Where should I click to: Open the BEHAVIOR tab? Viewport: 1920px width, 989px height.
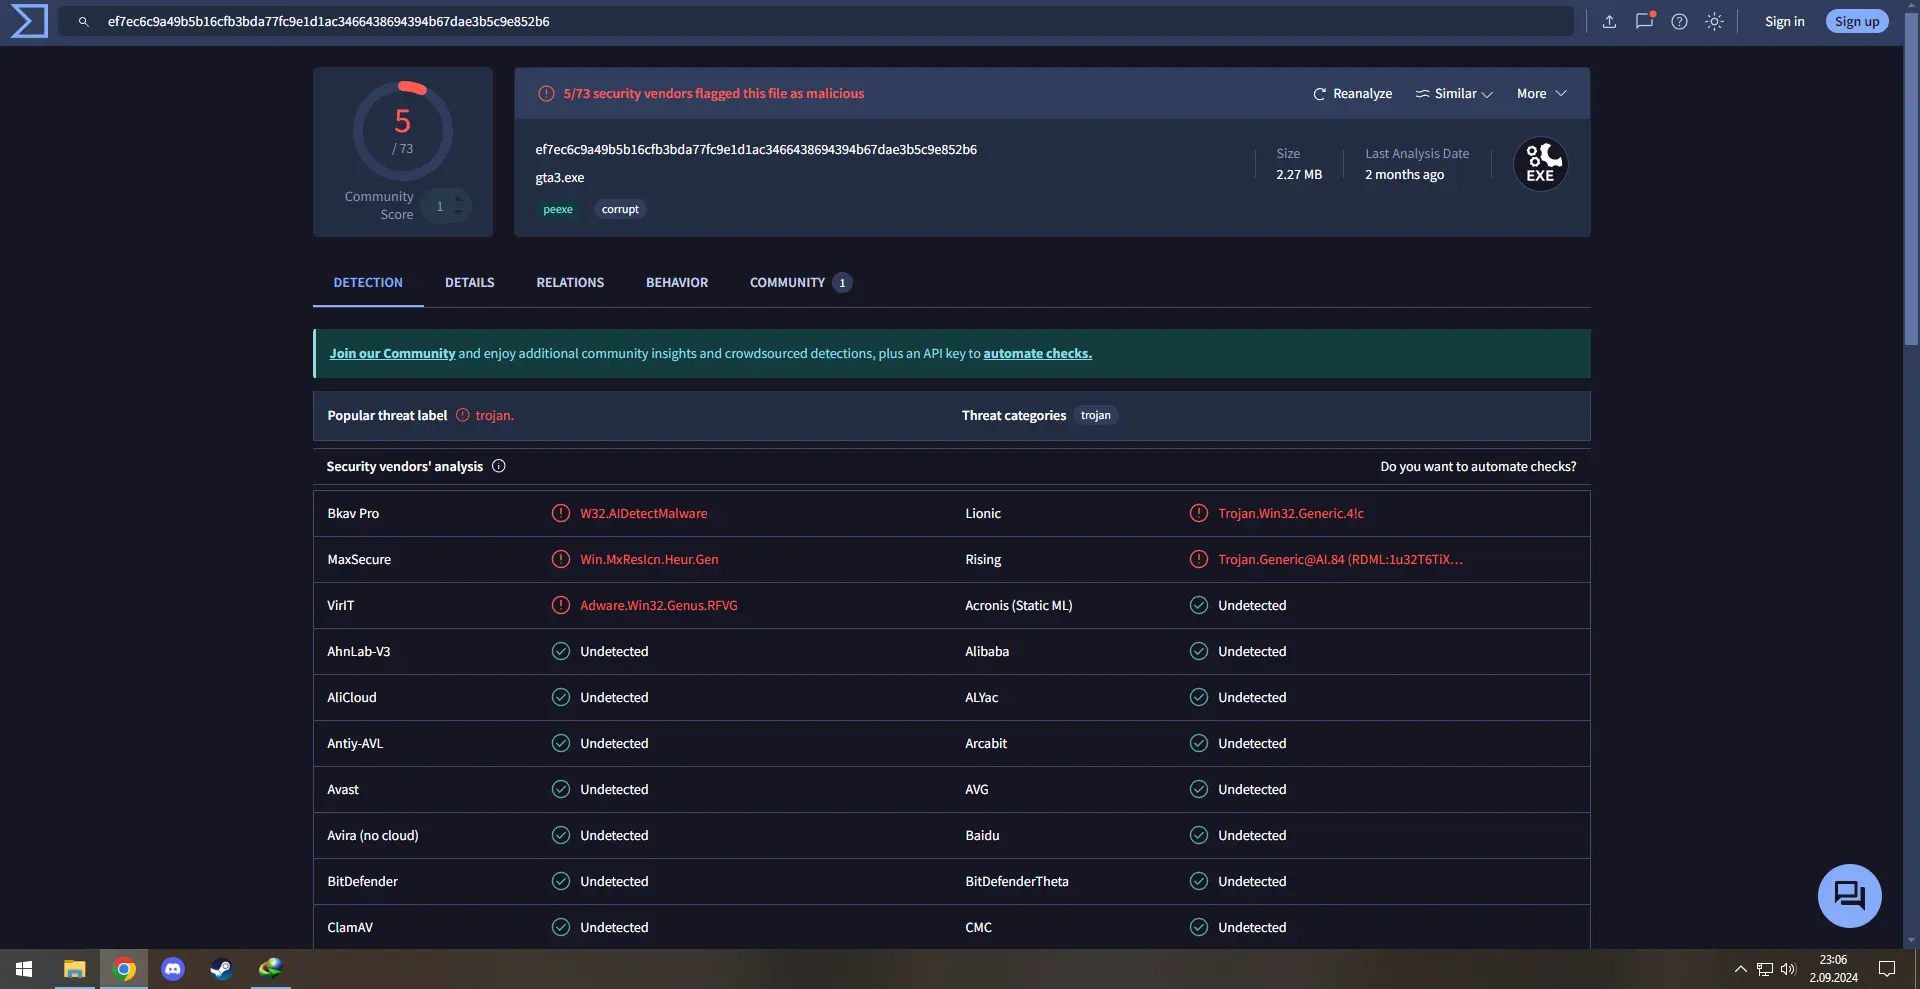(677, 283)
